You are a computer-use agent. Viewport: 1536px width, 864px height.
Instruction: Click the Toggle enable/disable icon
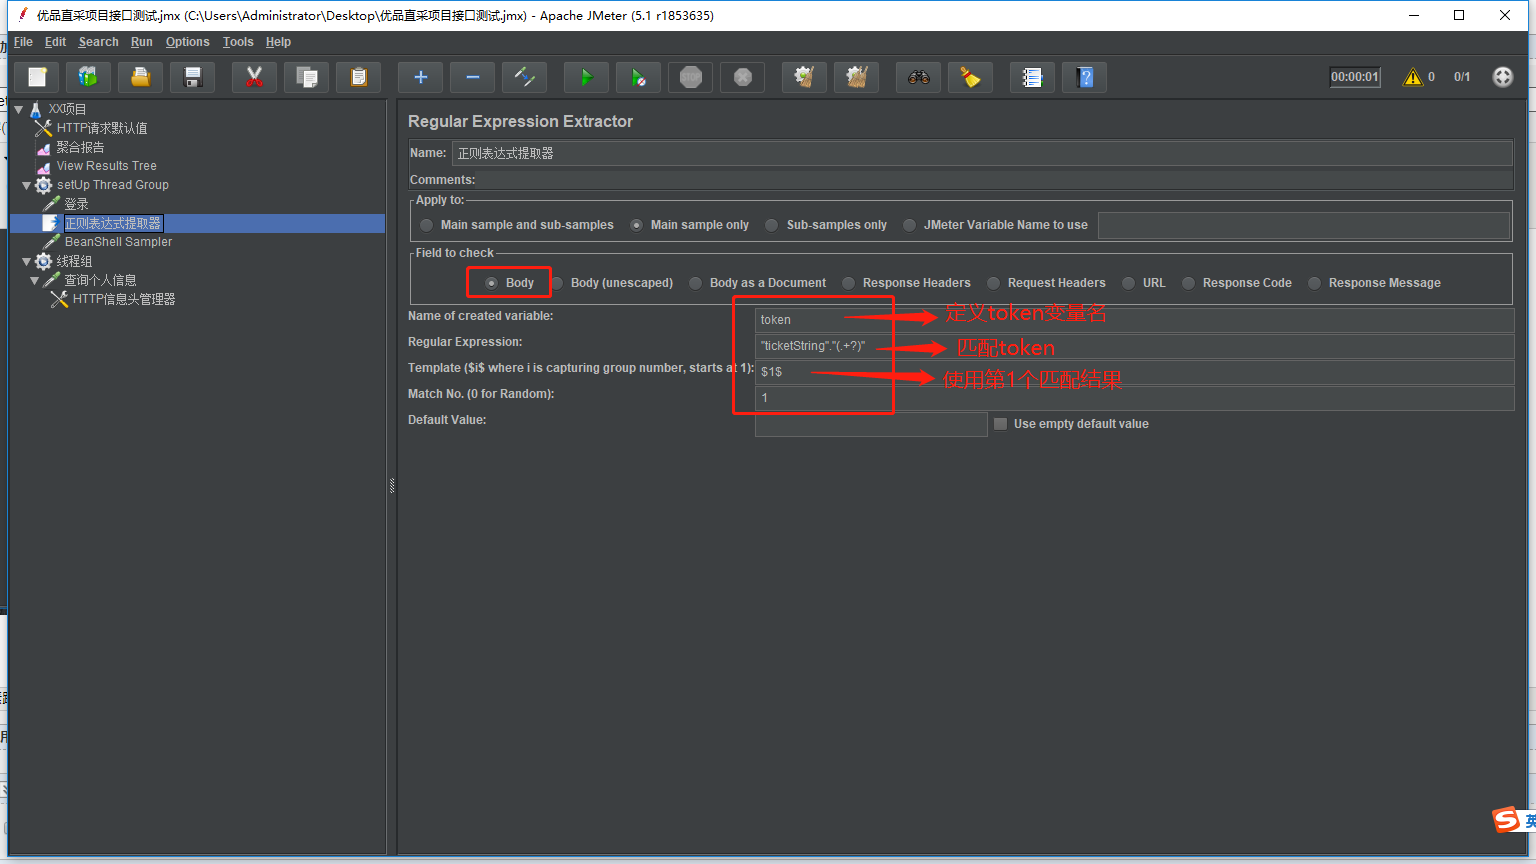tap(525, 77)
